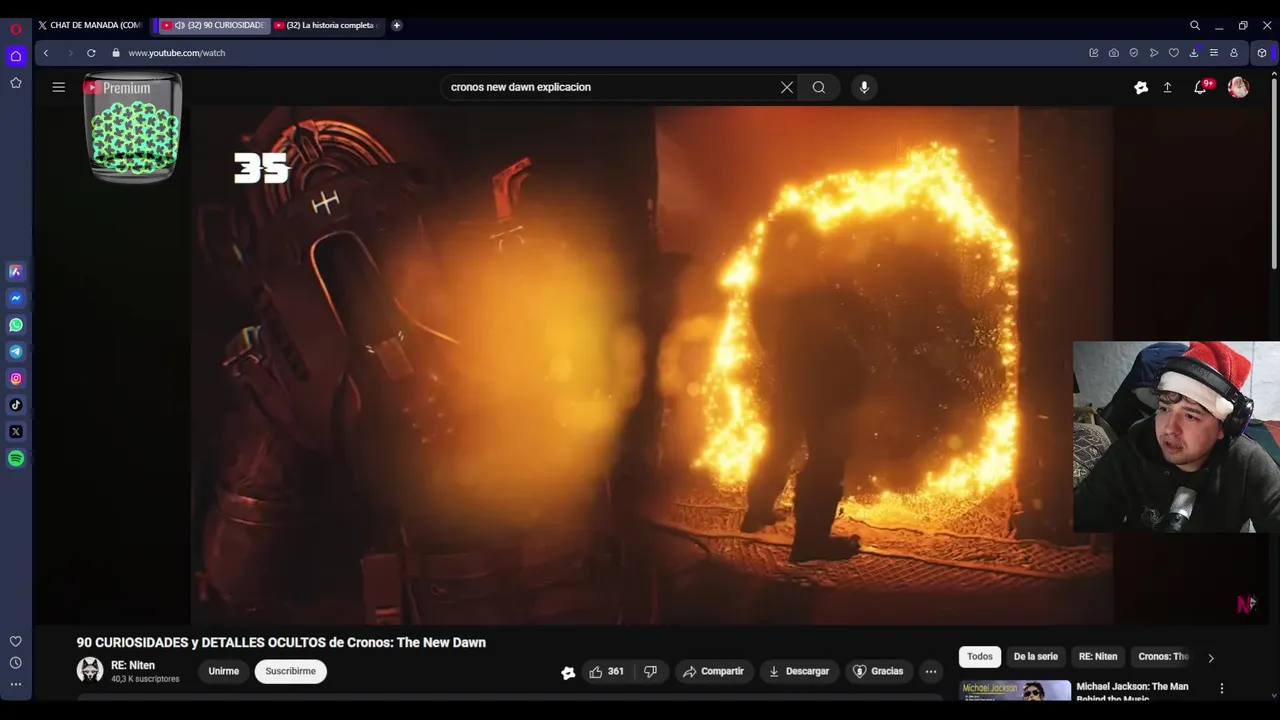Viewport: 1280px width, 720px height.
Task: Clear the YouTube search text
Action: (787, 87)
